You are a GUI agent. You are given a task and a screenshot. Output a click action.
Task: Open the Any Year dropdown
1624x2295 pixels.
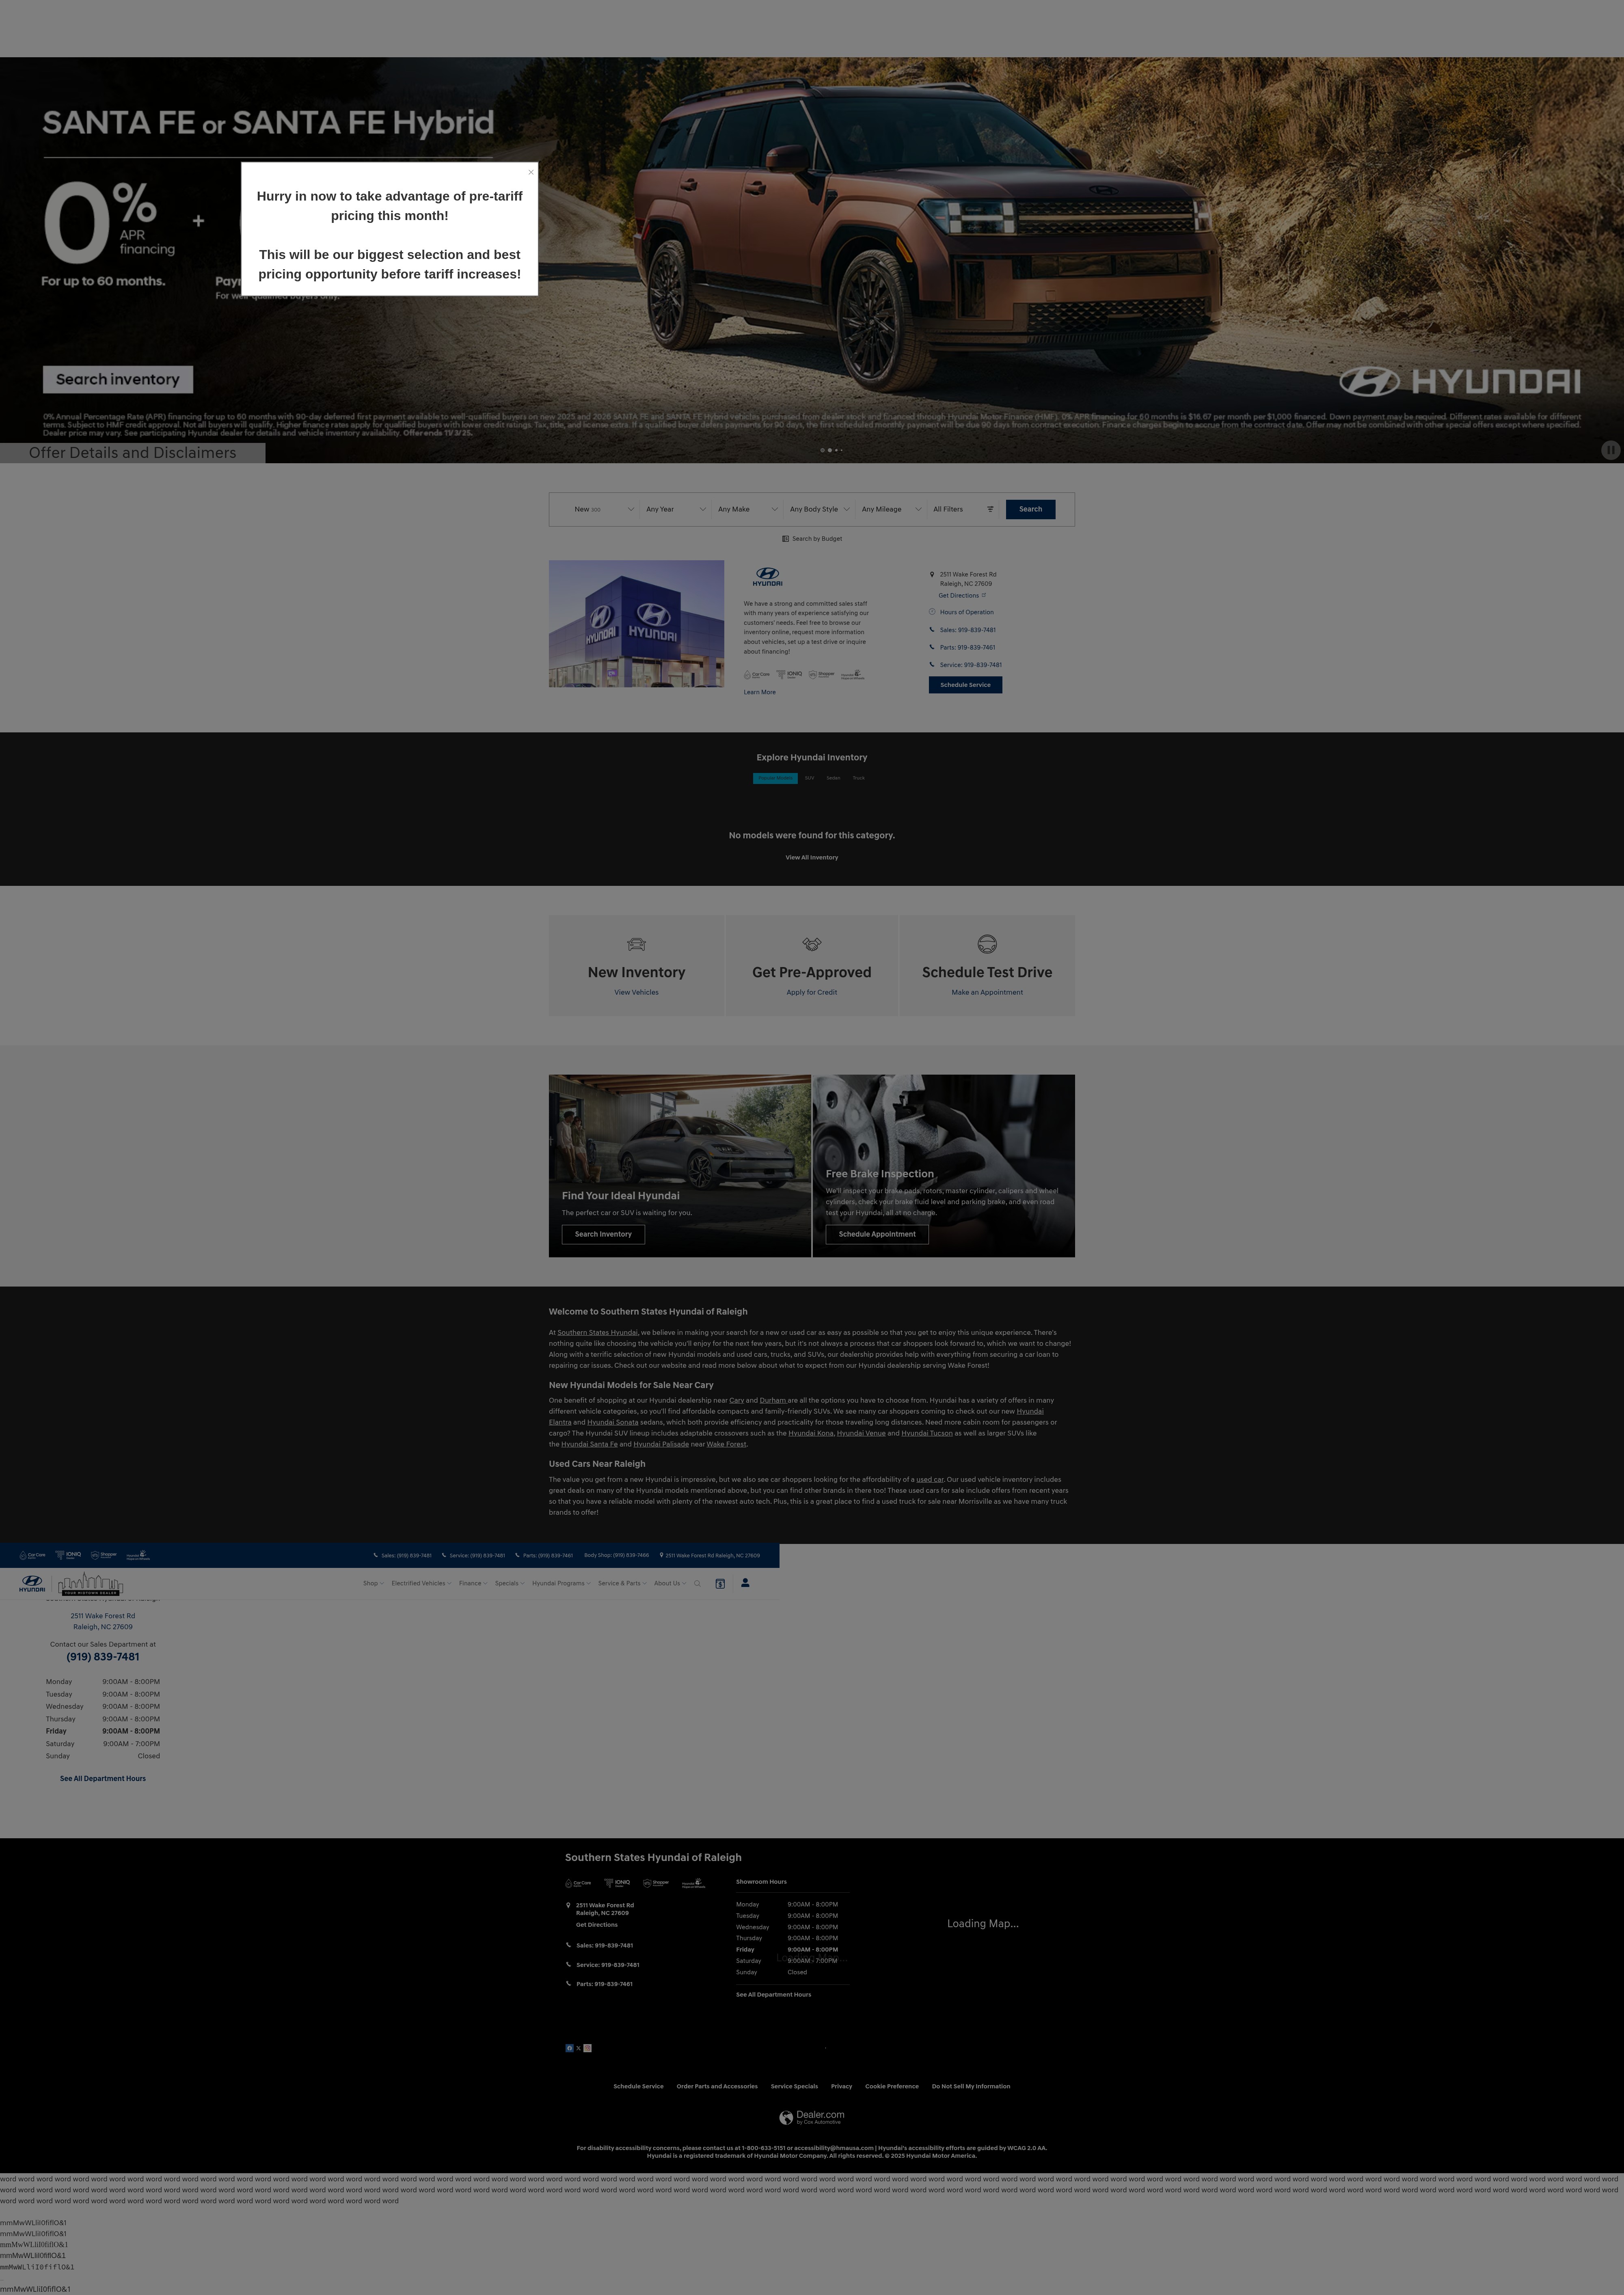coord(675,509)
